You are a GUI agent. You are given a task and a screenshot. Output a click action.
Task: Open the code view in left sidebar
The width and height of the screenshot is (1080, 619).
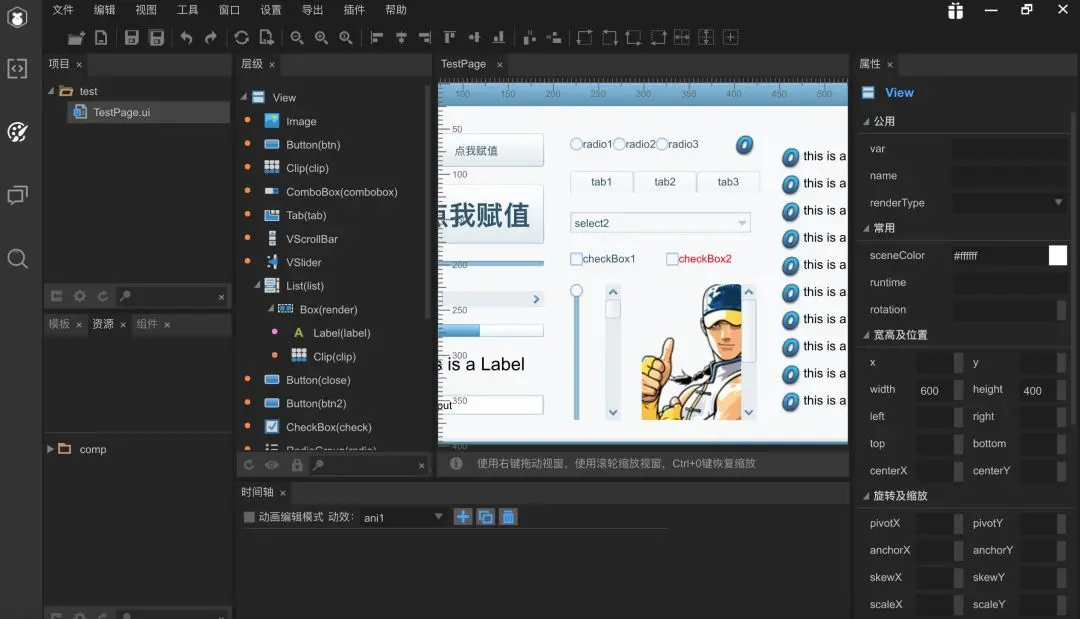tap(17, 68)
